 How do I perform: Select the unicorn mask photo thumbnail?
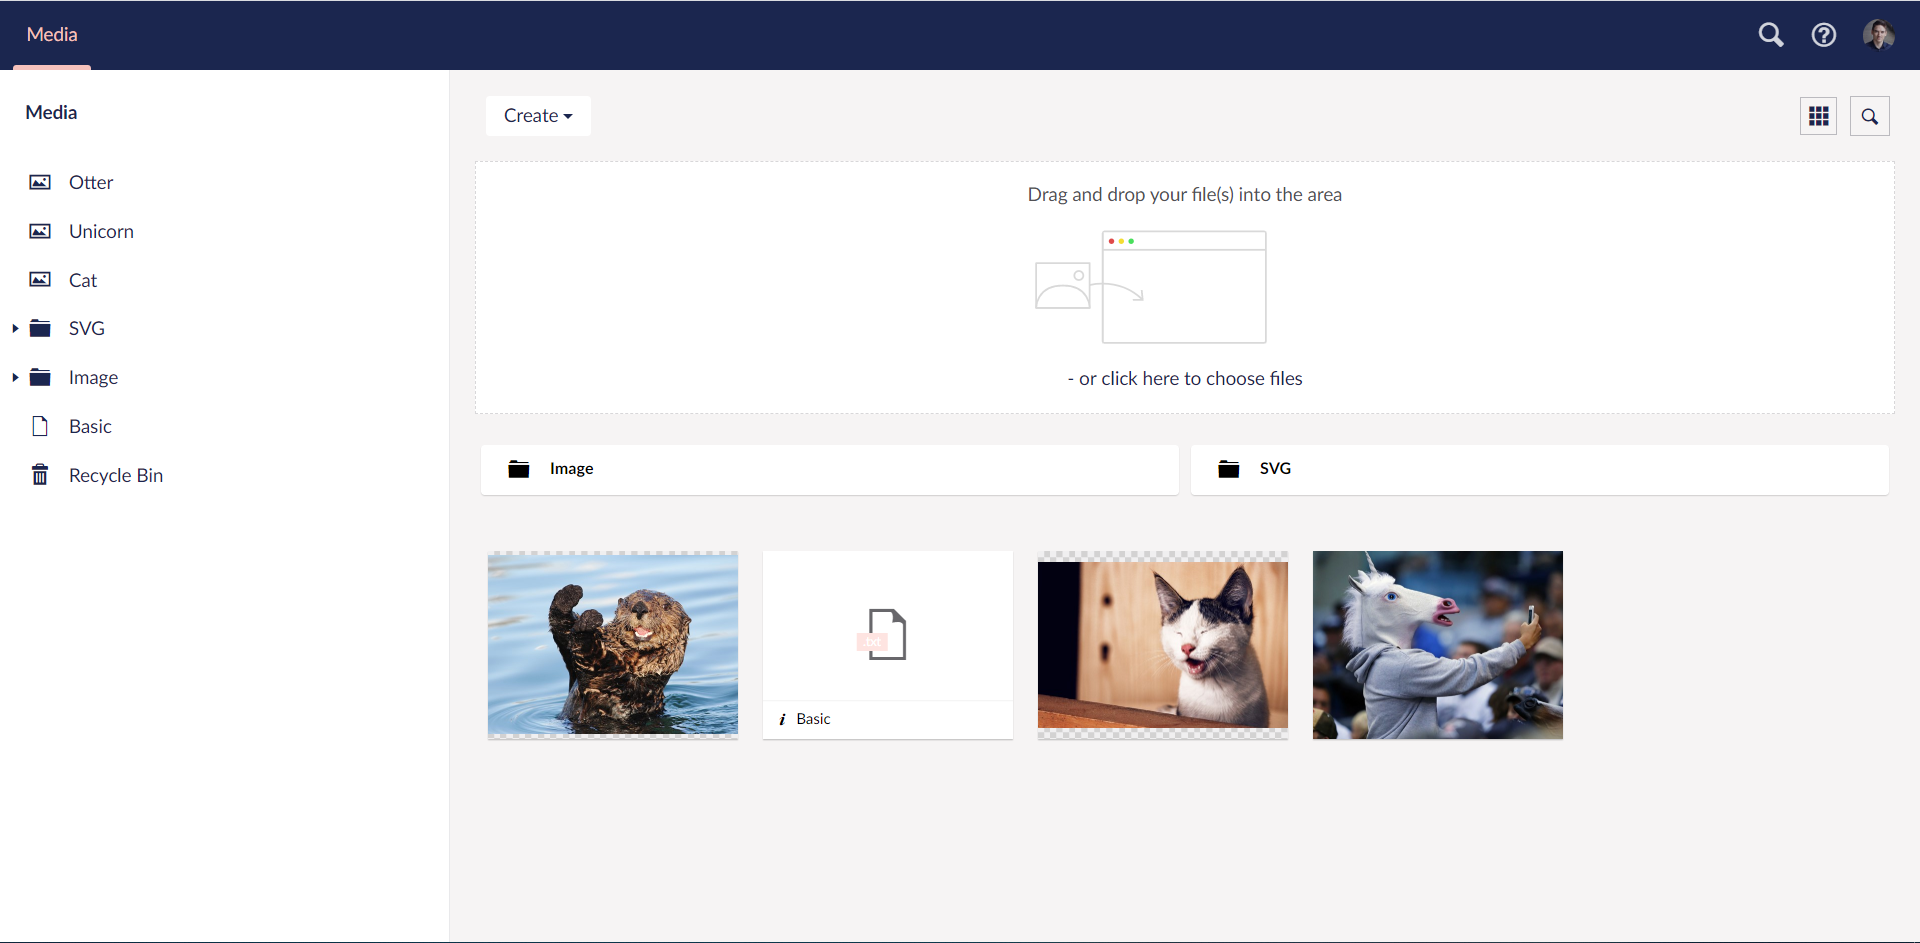coord(1438,645)
